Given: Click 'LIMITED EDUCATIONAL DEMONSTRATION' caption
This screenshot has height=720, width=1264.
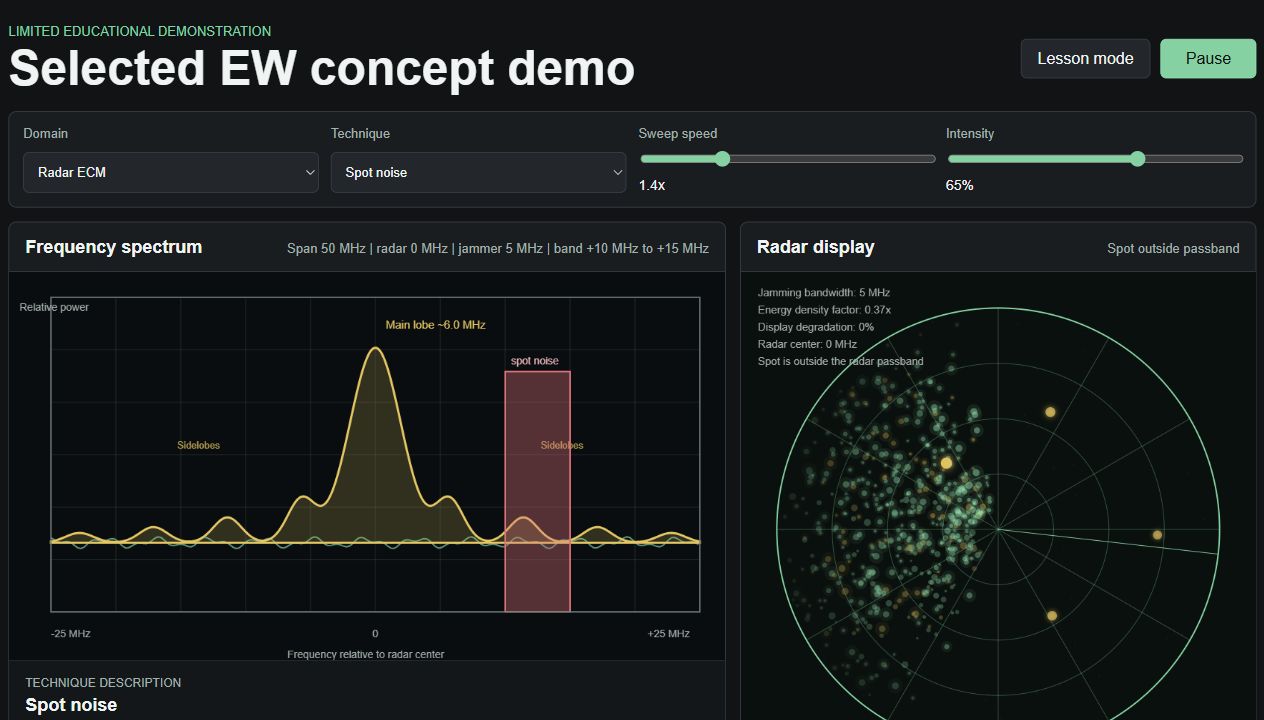Looking at the screenshot, I should [140, 31].
